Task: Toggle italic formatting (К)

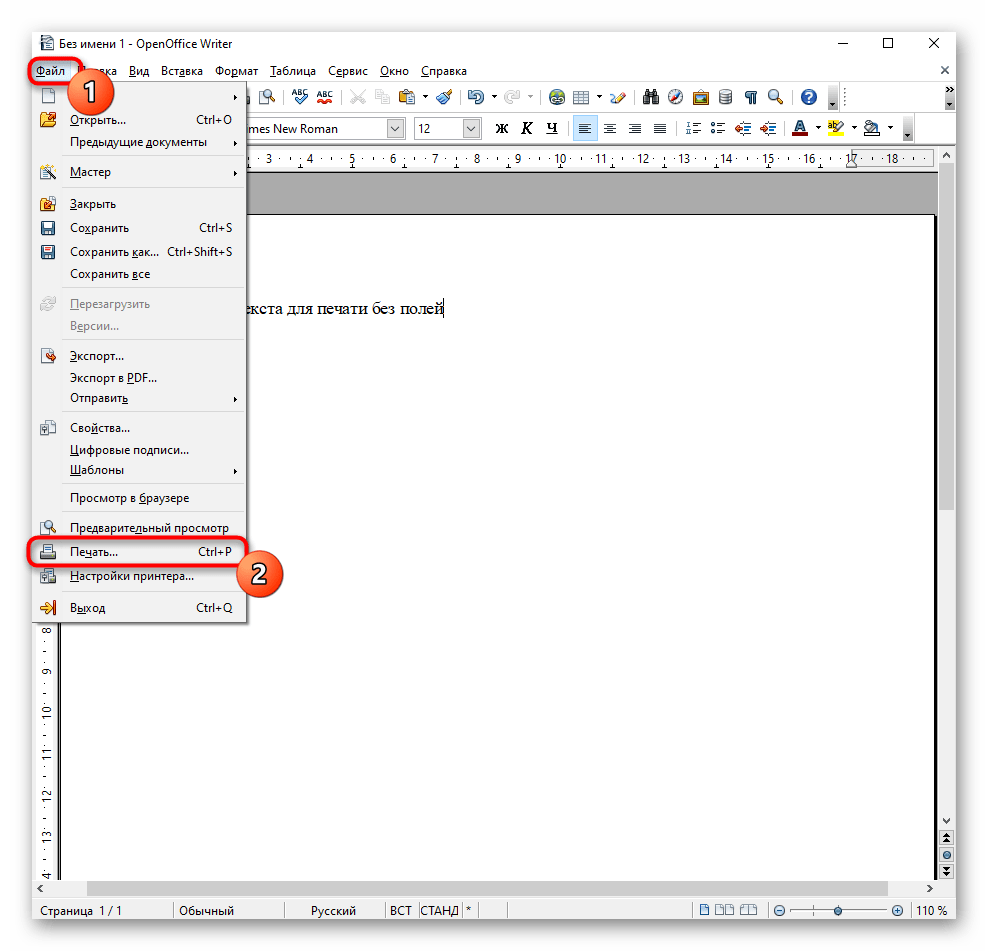Action: pos(527,128)
